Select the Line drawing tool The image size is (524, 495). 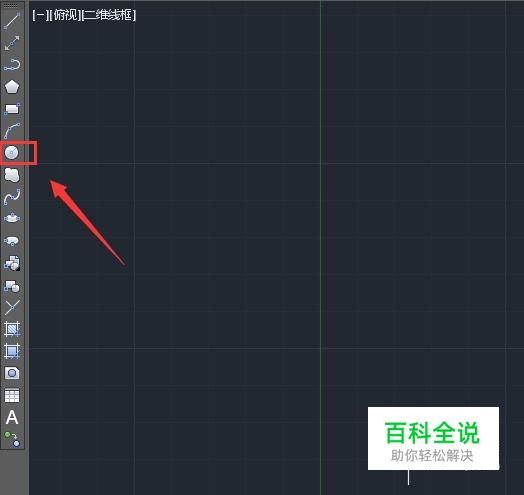click(x=12, y=20)
